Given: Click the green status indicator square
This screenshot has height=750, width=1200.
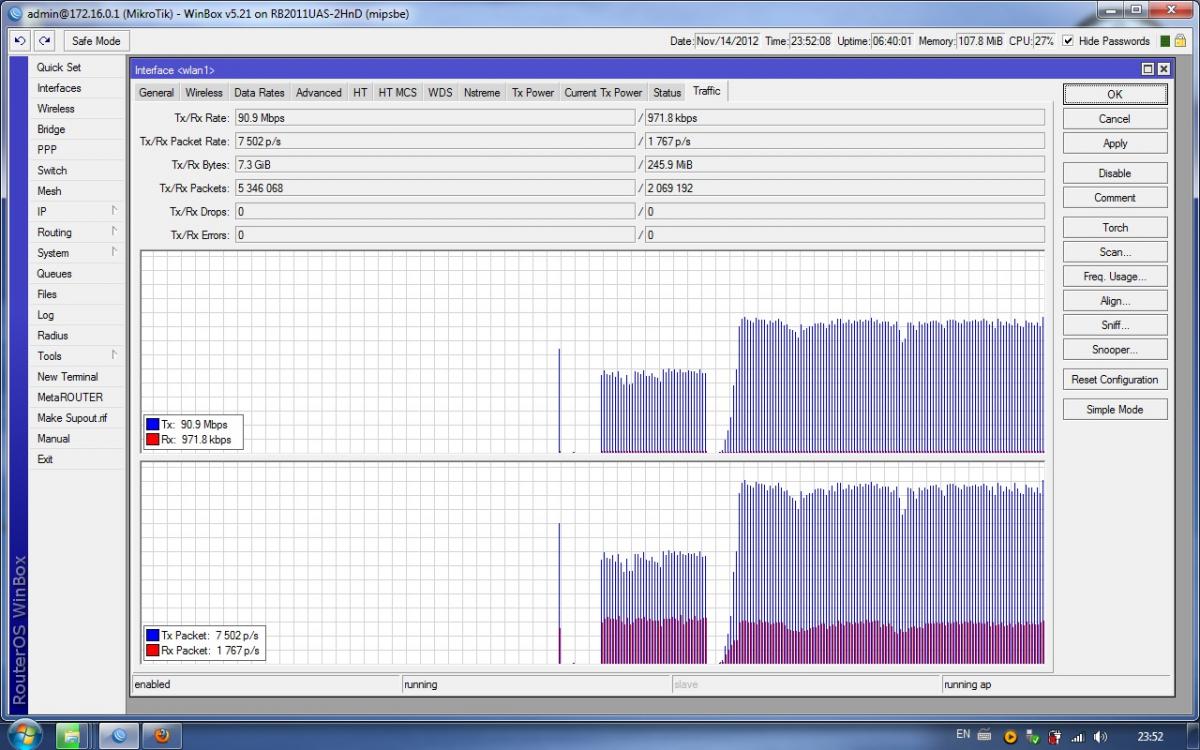Looking at the screenshot, I should 1165,41.
